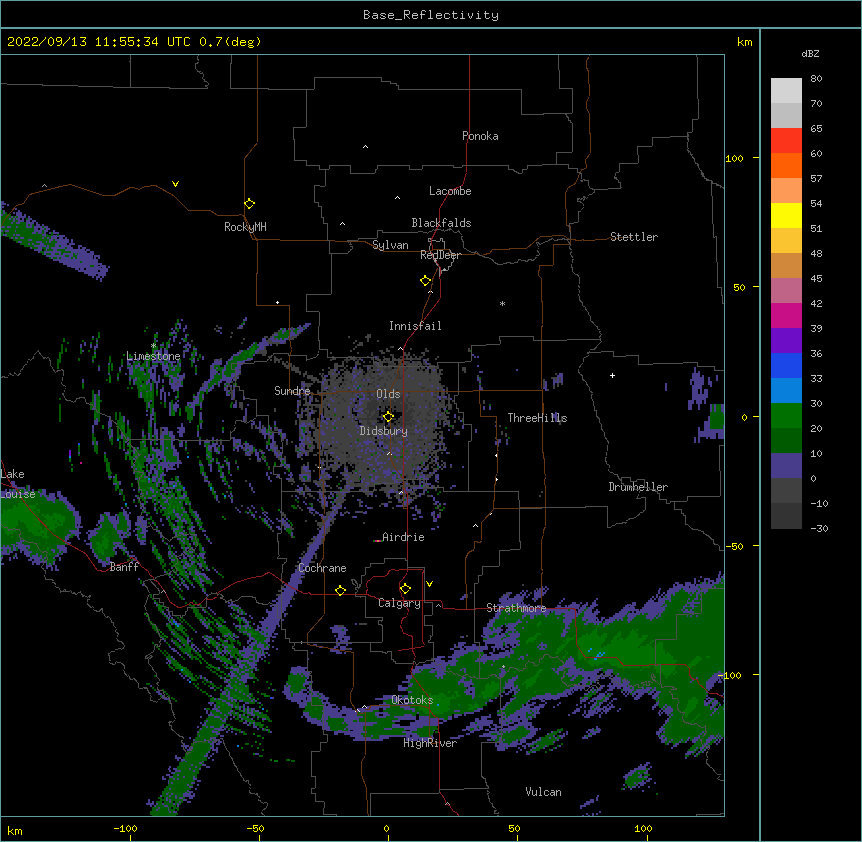The width and height of the screenshot is (862, 842).
Task: Click the Base_Reflectivity title
Action: pos(431,15)
